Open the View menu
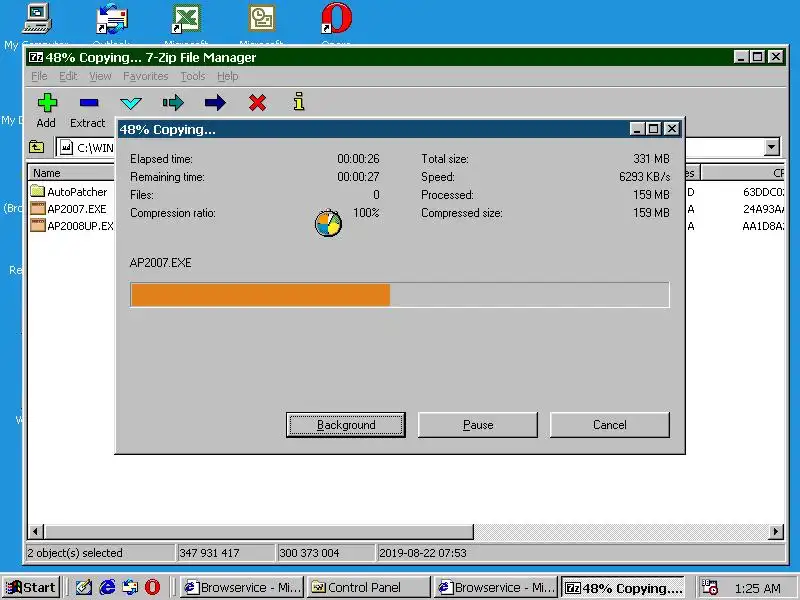This screenshot has height=600, width=800. (x=100, y=77)
